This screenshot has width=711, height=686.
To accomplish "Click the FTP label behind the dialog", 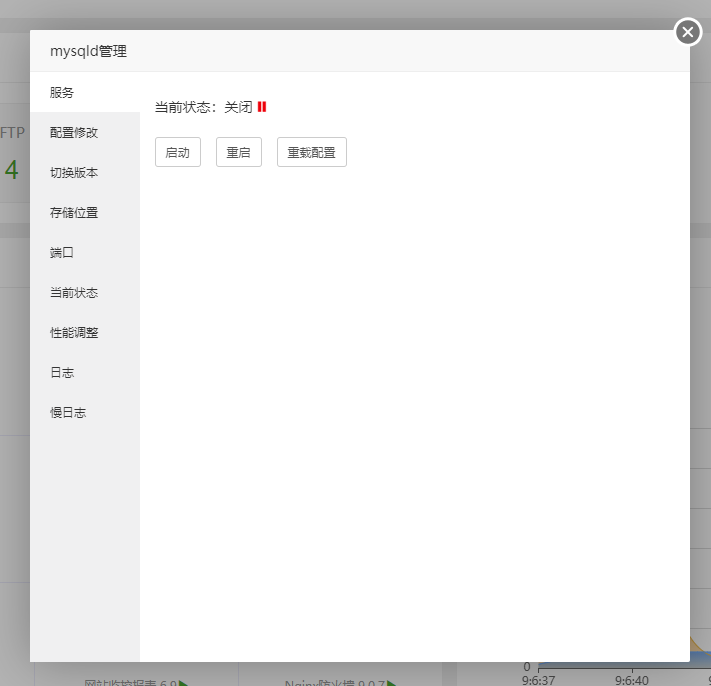I will tap(13, 133).
